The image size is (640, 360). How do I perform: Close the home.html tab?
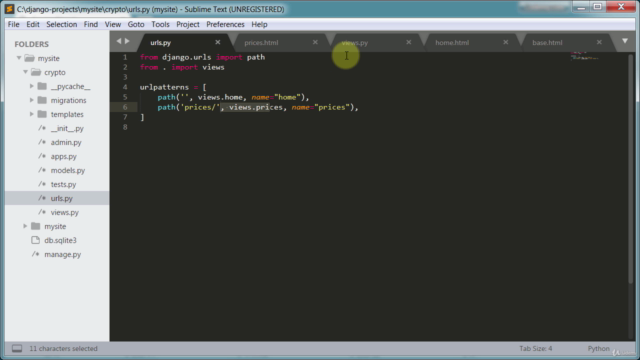(506, 42)
